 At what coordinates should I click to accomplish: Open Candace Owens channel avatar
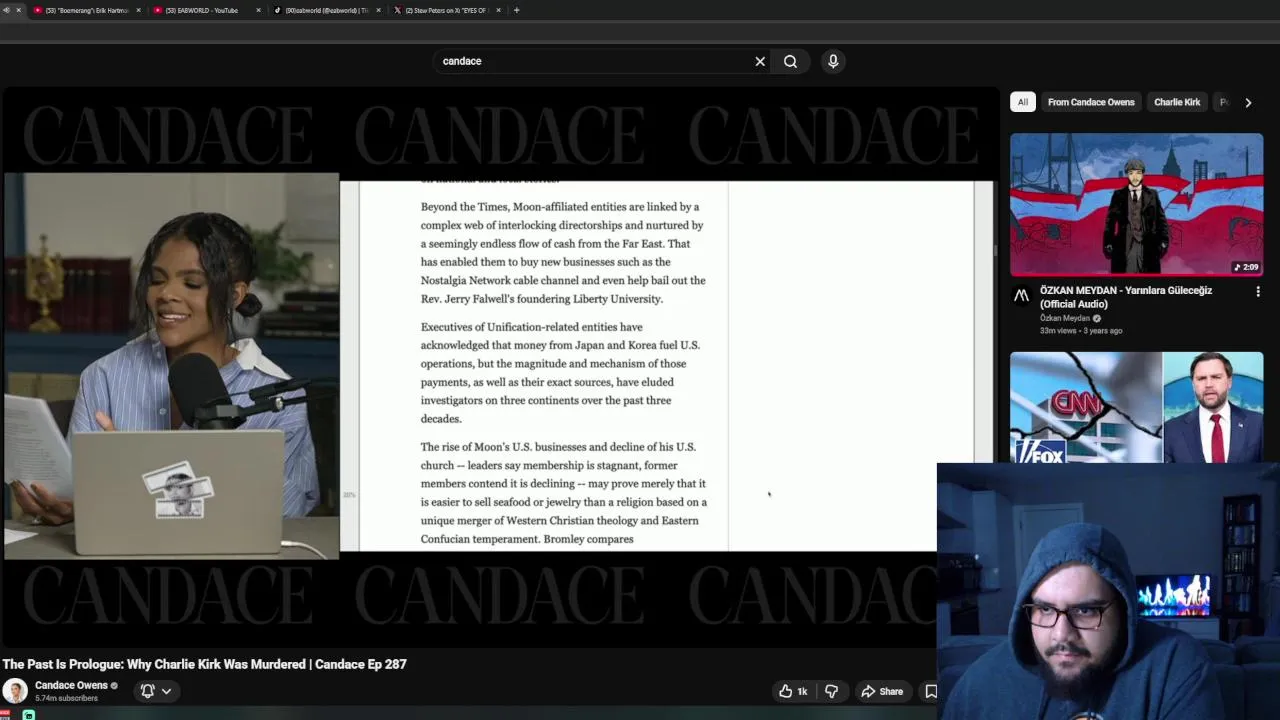coord(15,691)
